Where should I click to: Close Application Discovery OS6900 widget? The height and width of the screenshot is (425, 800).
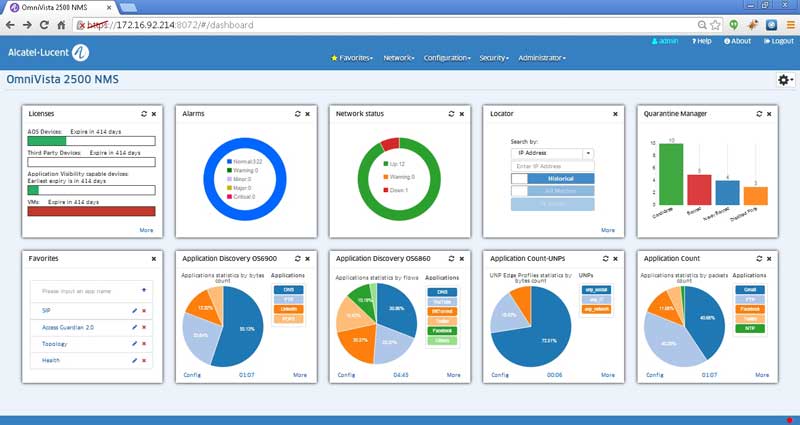(307, 259)
